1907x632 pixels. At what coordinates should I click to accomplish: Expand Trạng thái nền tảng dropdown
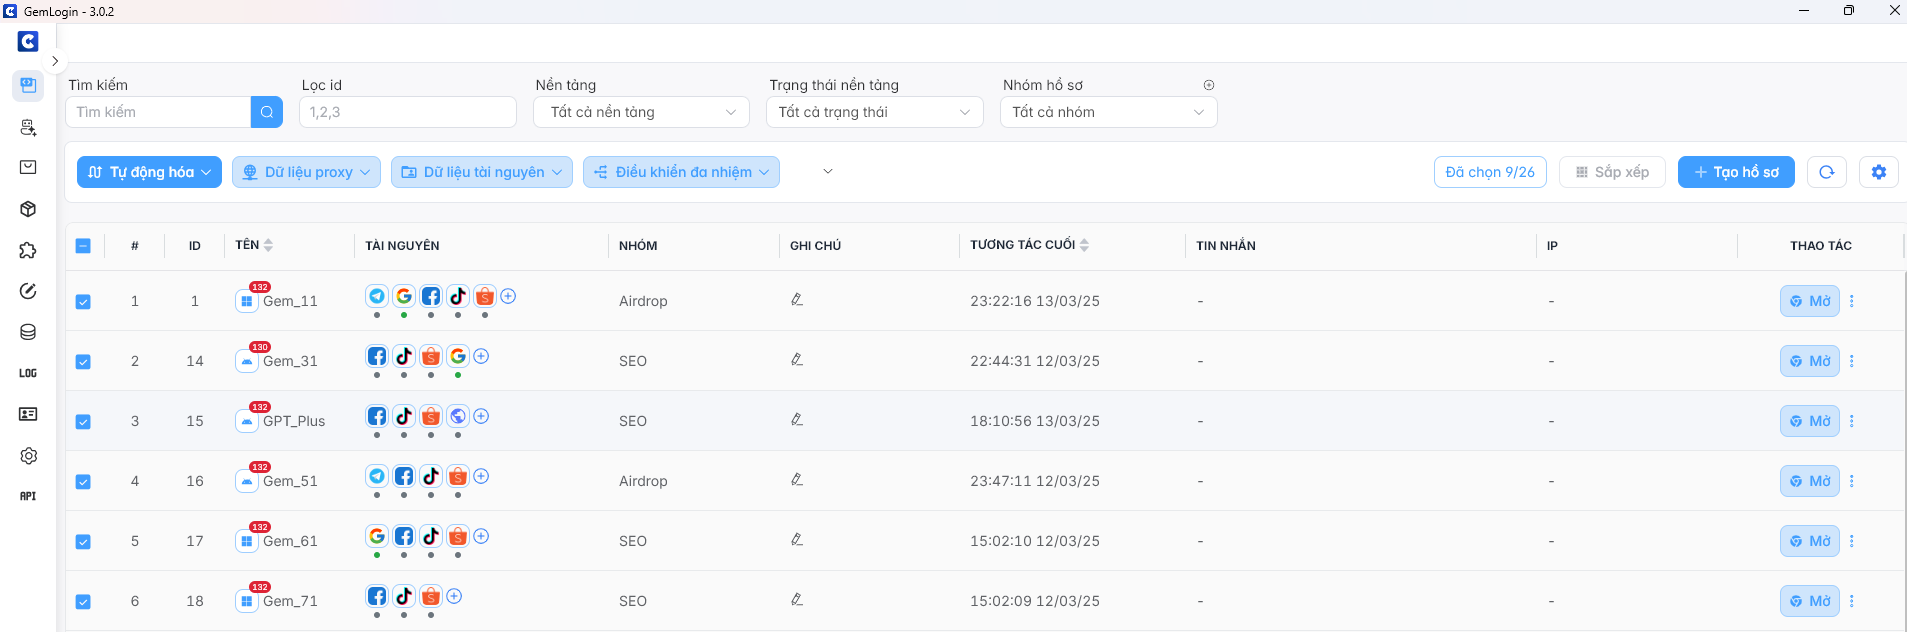(x=874, y=112)
